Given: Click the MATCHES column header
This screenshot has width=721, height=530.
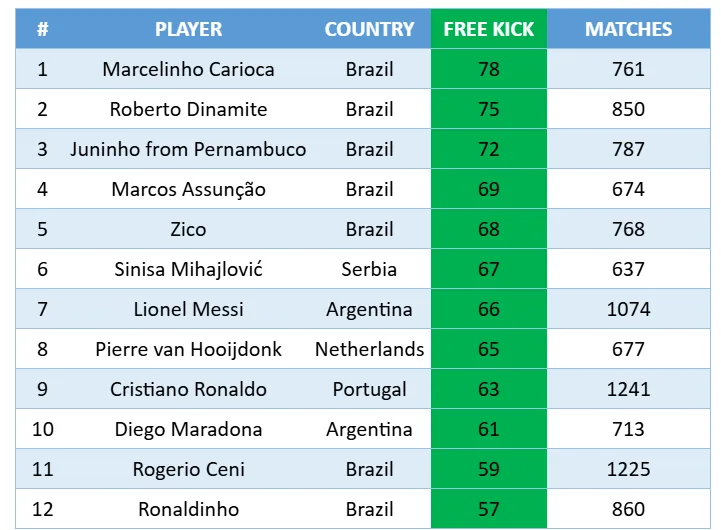Looking at the screenshot, I should click(628, 29).
